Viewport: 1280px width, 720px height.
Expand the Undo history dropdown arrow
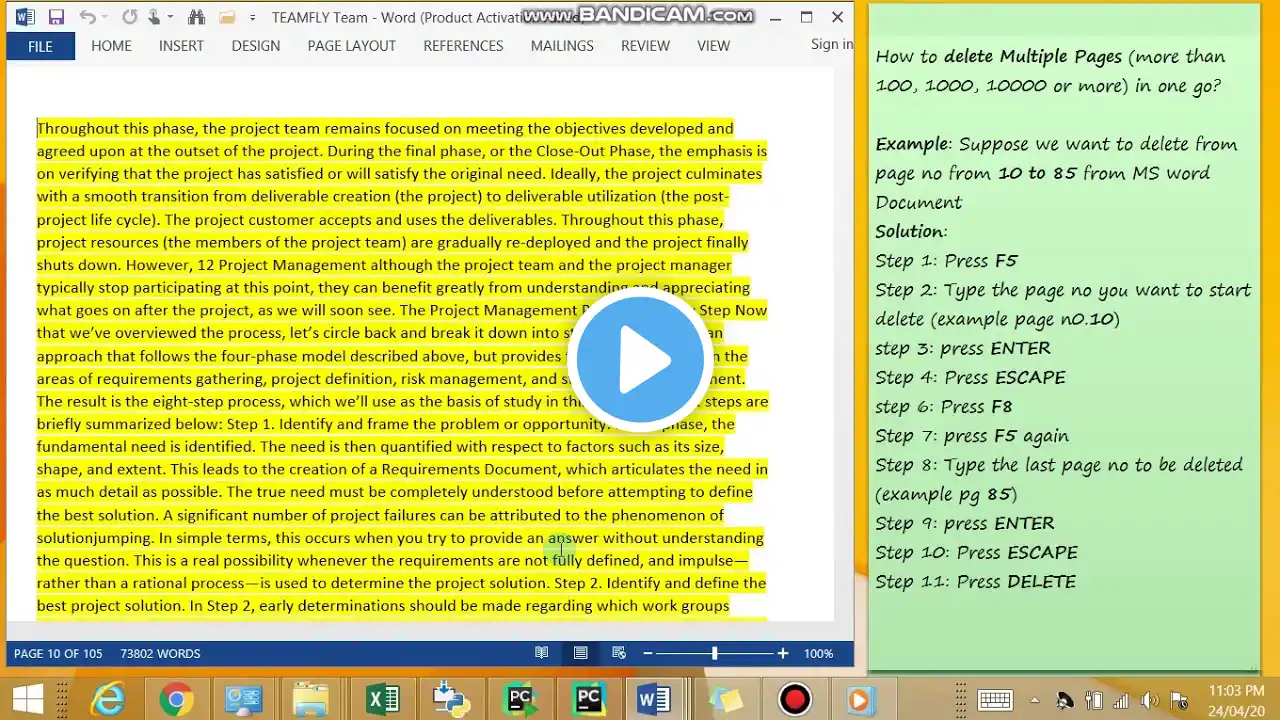click(105, 17)
